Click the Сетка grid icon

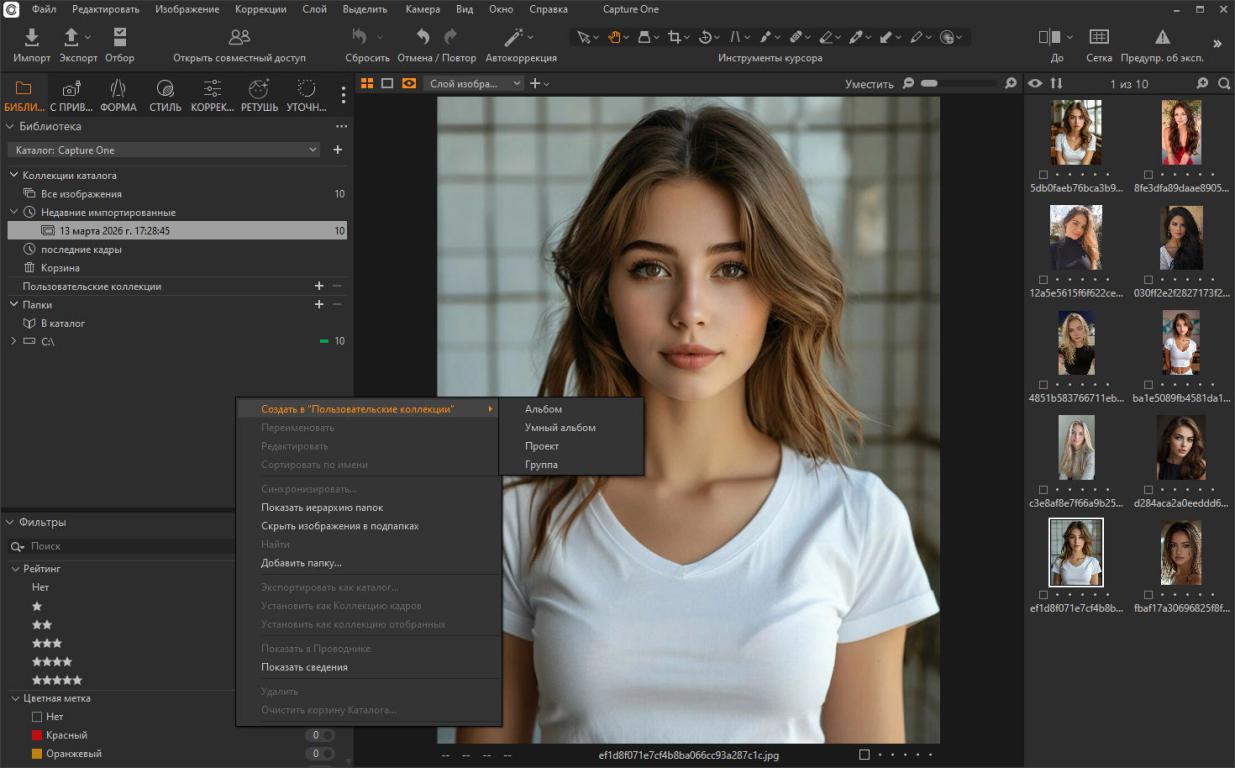point(1098,38)
